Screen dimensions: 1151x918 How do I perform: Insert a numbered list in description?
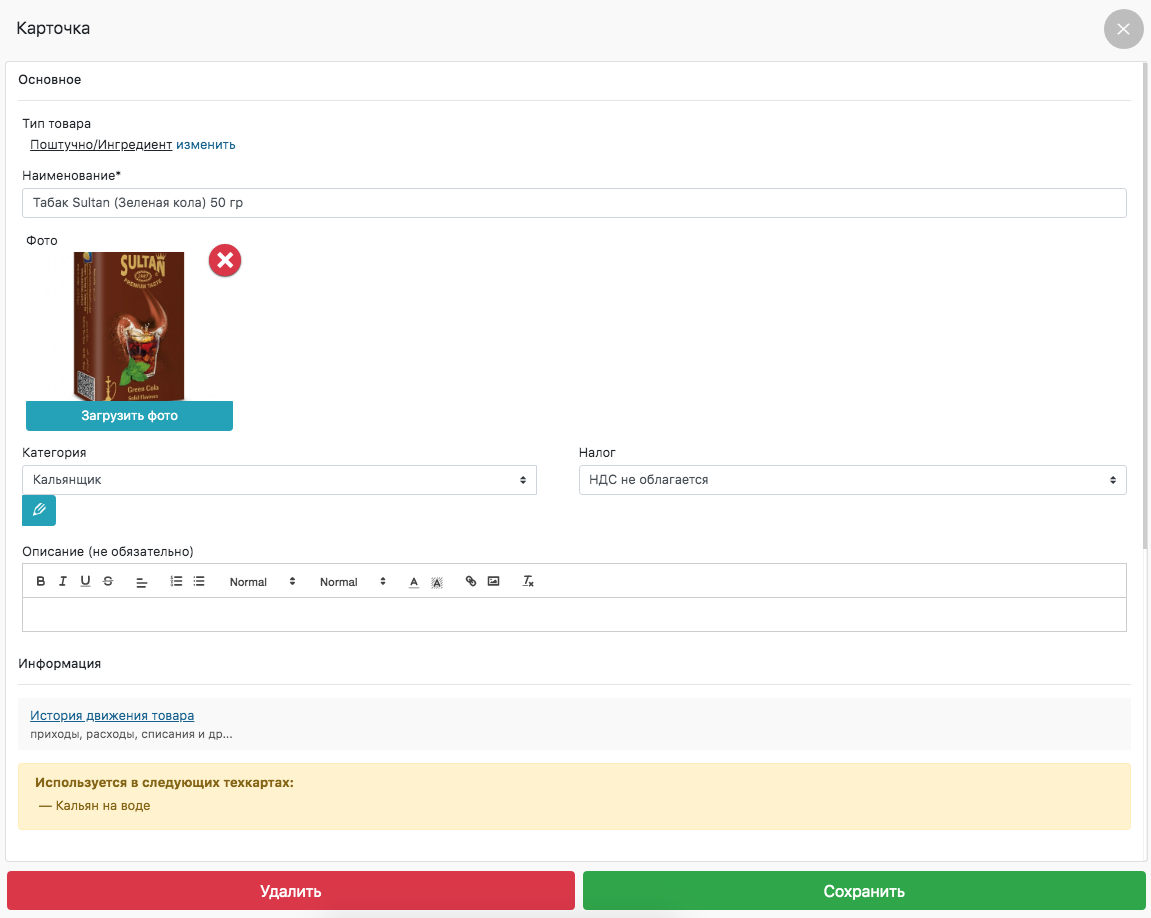(176, 582)
